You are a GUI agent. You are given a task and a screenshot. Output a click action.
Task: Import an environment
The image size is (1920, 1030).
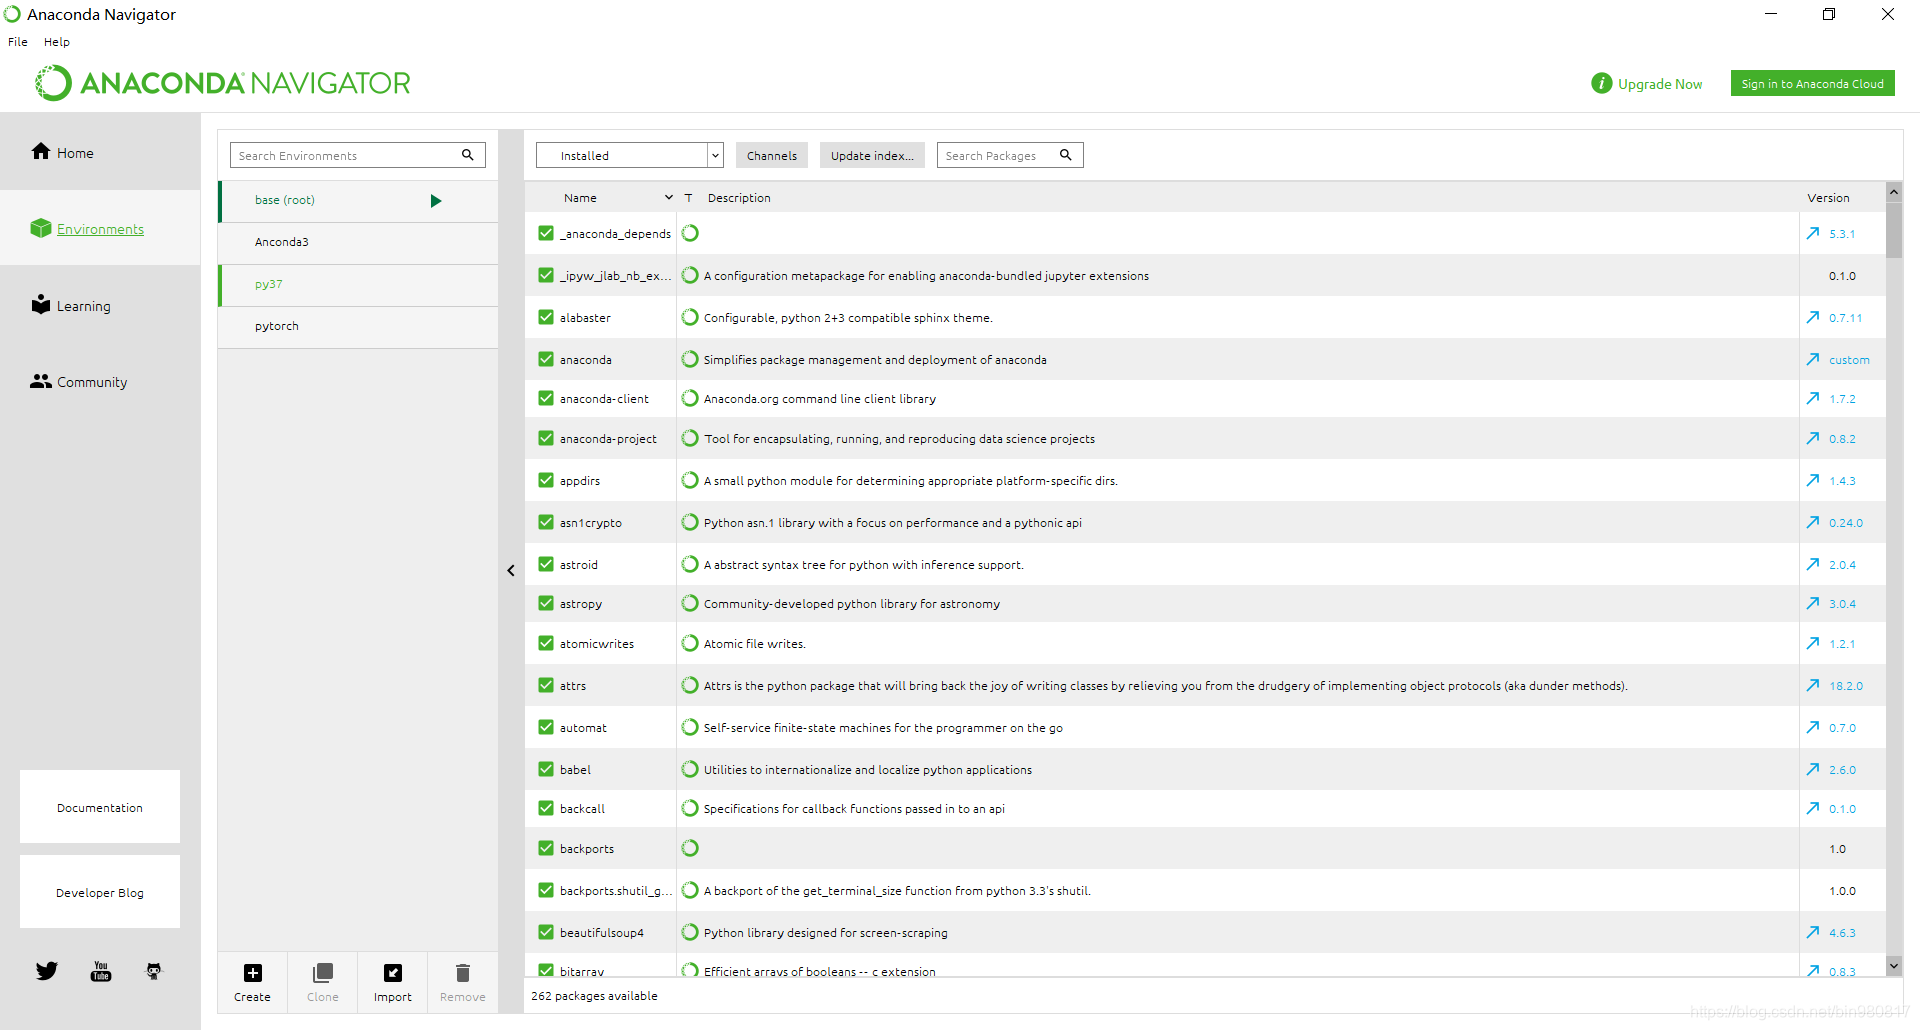[393, 982]
